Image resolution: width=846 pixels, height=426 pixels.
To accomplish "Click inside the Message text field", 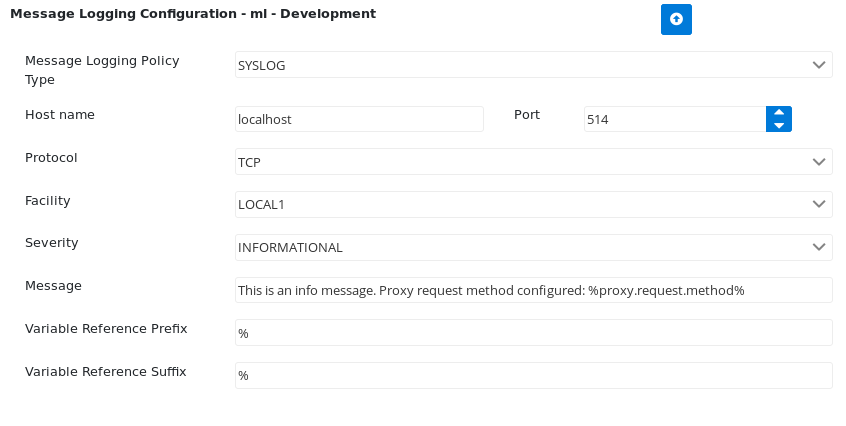I will pyautogui.click(x=534, y=290).
